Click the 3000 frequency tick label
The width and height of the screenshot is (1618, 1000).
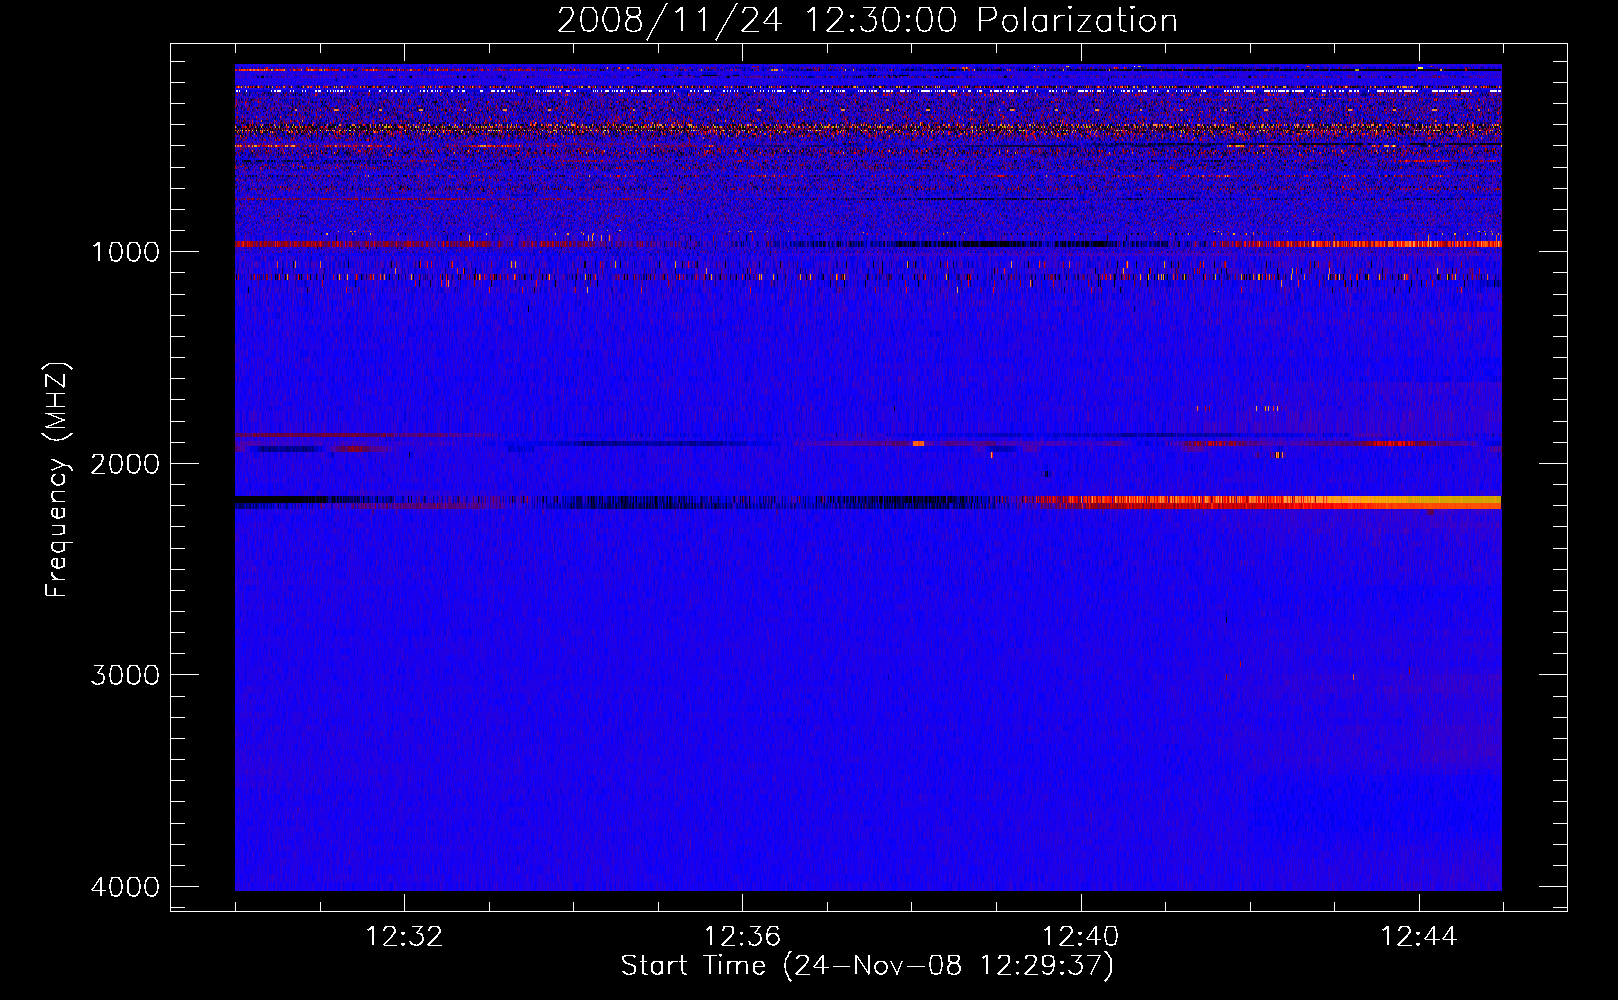click(x=125, y=675)
